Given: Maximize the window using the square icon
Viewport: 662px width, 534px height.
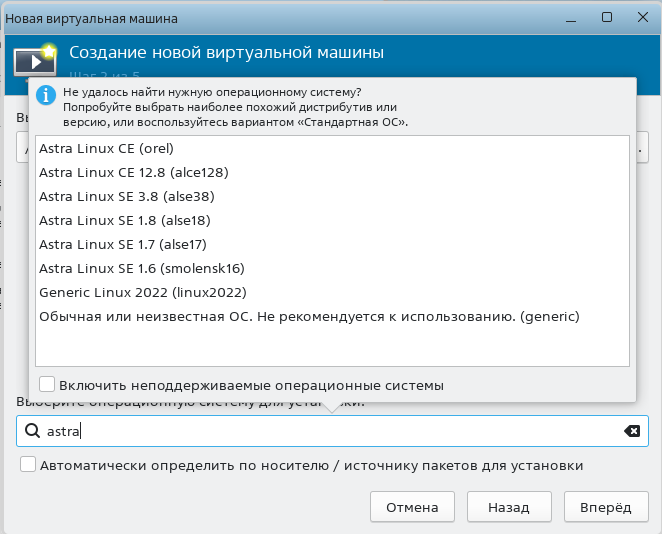Looking at the screenshot, I should (x=606, y=18).
